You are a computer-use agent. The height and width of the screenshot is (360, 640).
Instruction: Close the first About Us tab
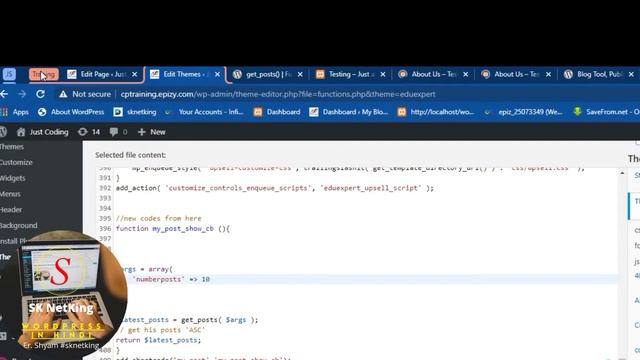point(466,74)
